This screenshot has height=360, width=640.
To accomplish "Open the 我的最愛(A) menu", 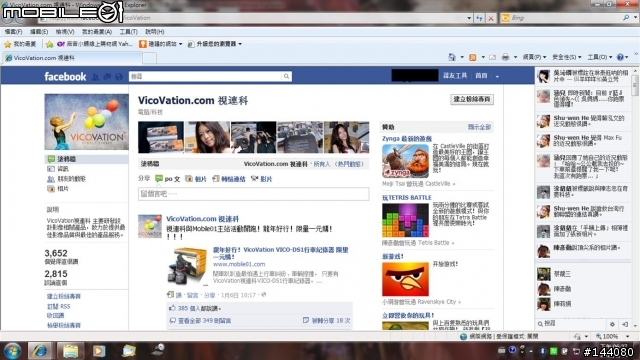I will coord(97,31).
